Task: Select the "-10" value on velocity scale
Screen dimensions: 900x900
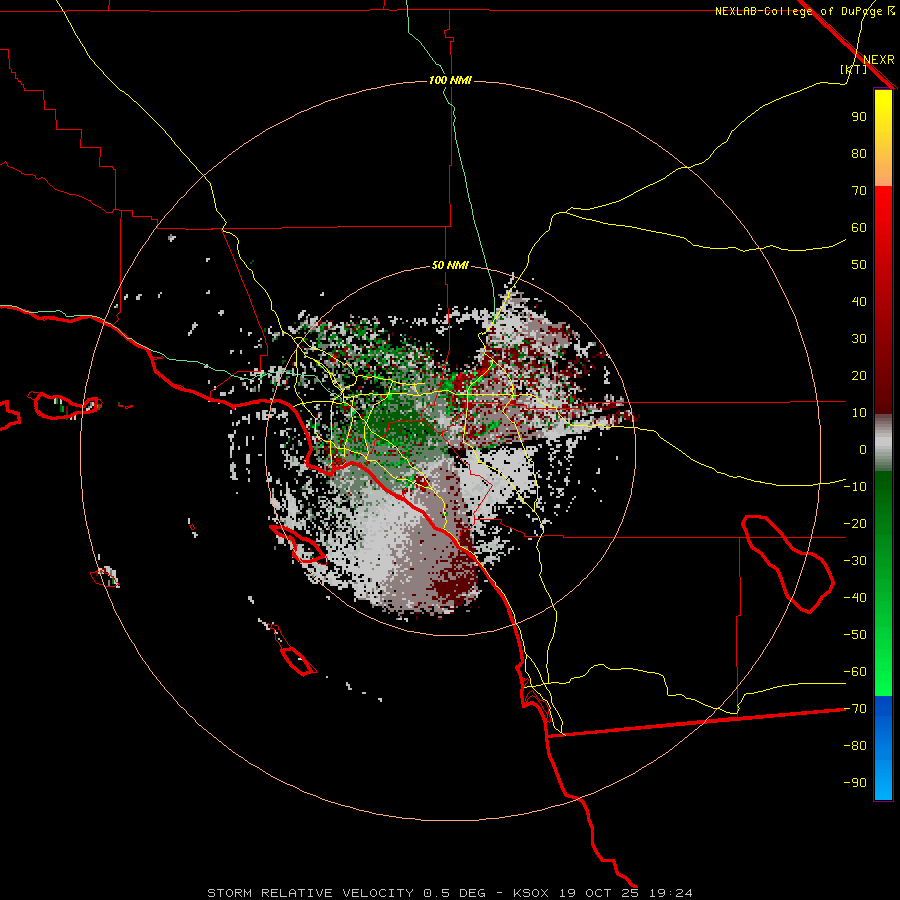Action: click(855, 487)
